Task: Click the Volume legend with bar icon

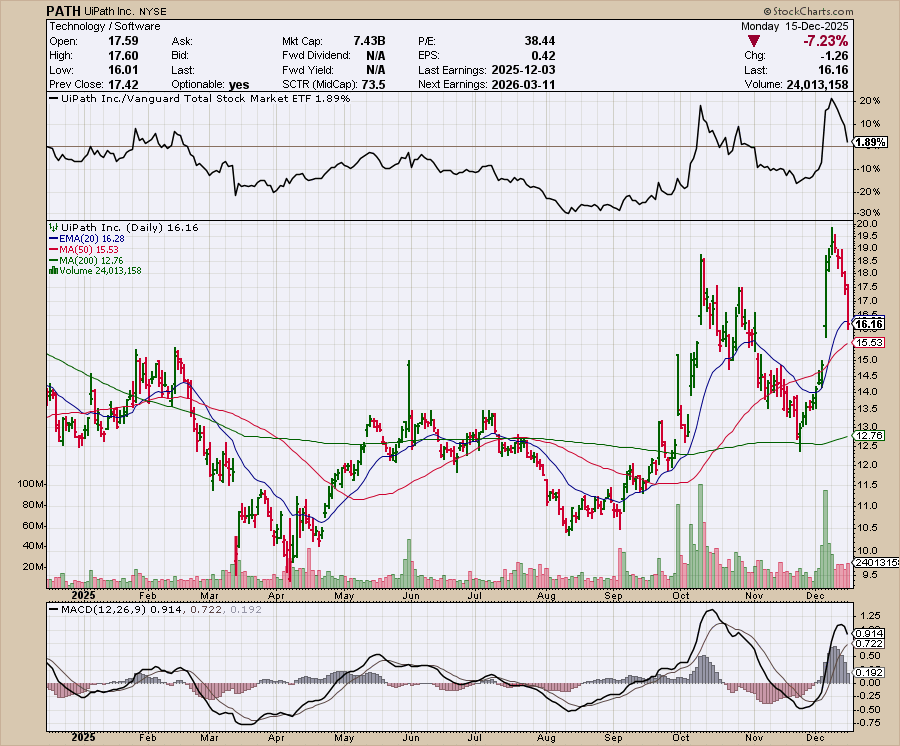Action: coord(96,271)
